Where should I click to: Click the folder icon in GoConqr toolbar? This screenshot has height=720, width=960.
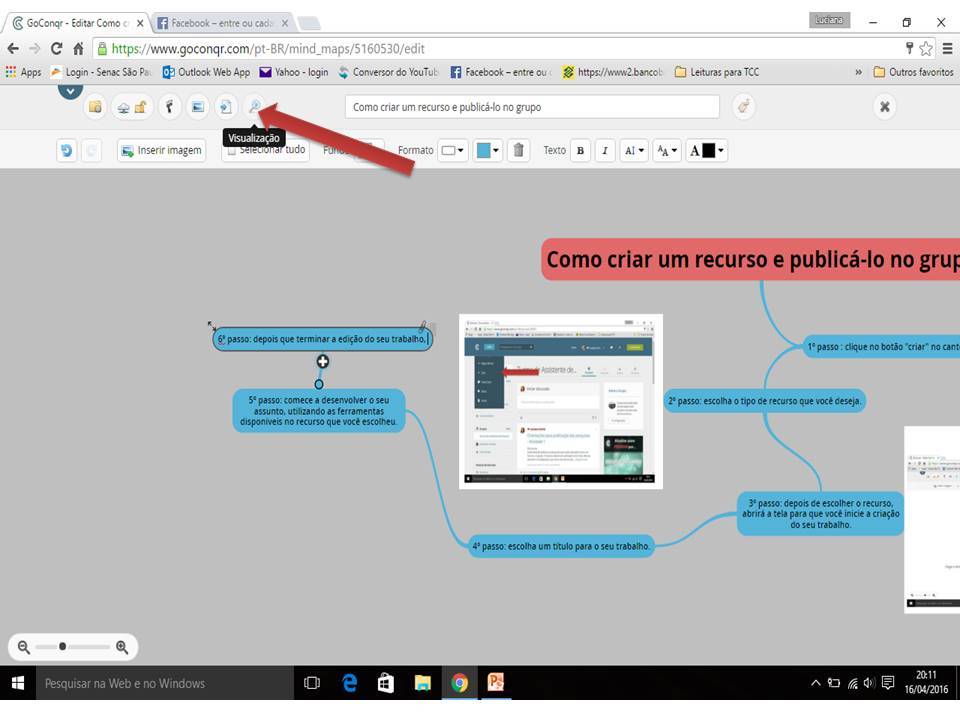[x=95, y=107]
